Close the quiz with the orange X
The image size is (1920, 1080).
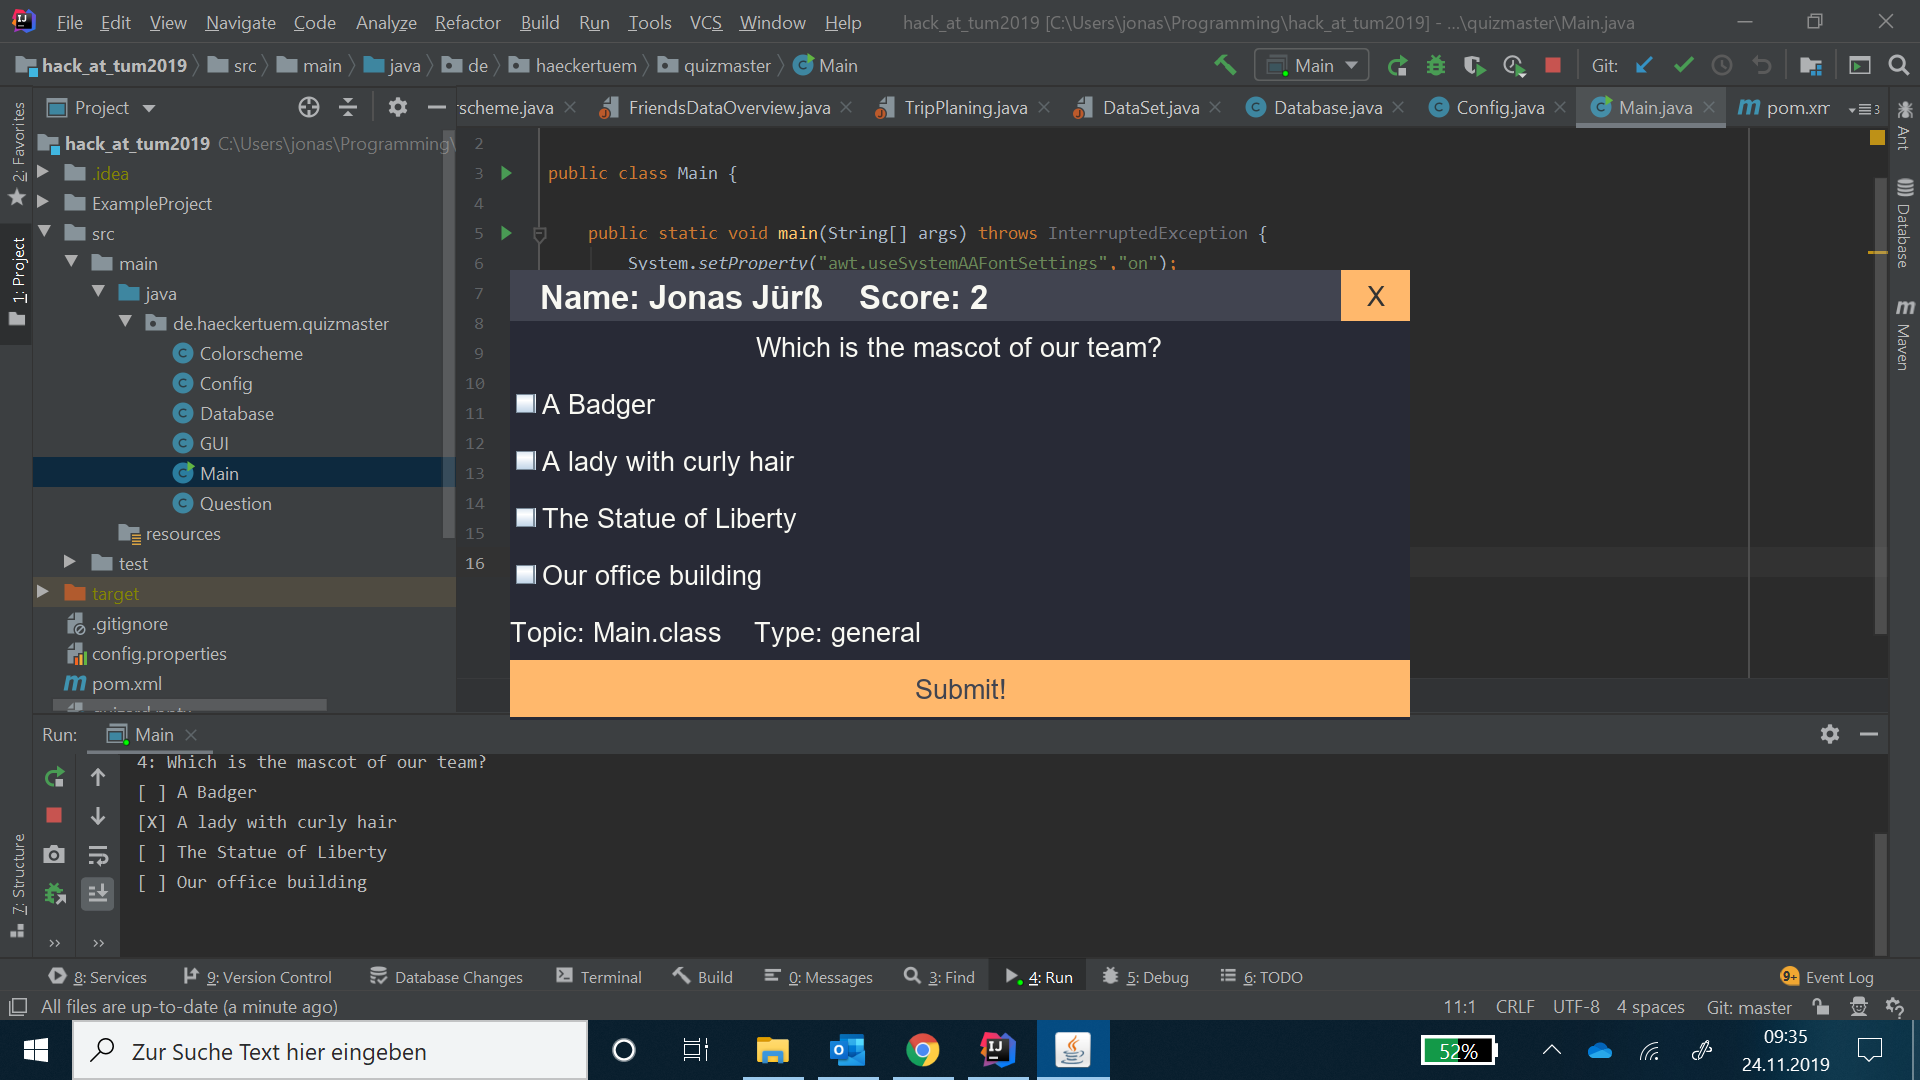pyautogui.click(x=1375, y=296)
